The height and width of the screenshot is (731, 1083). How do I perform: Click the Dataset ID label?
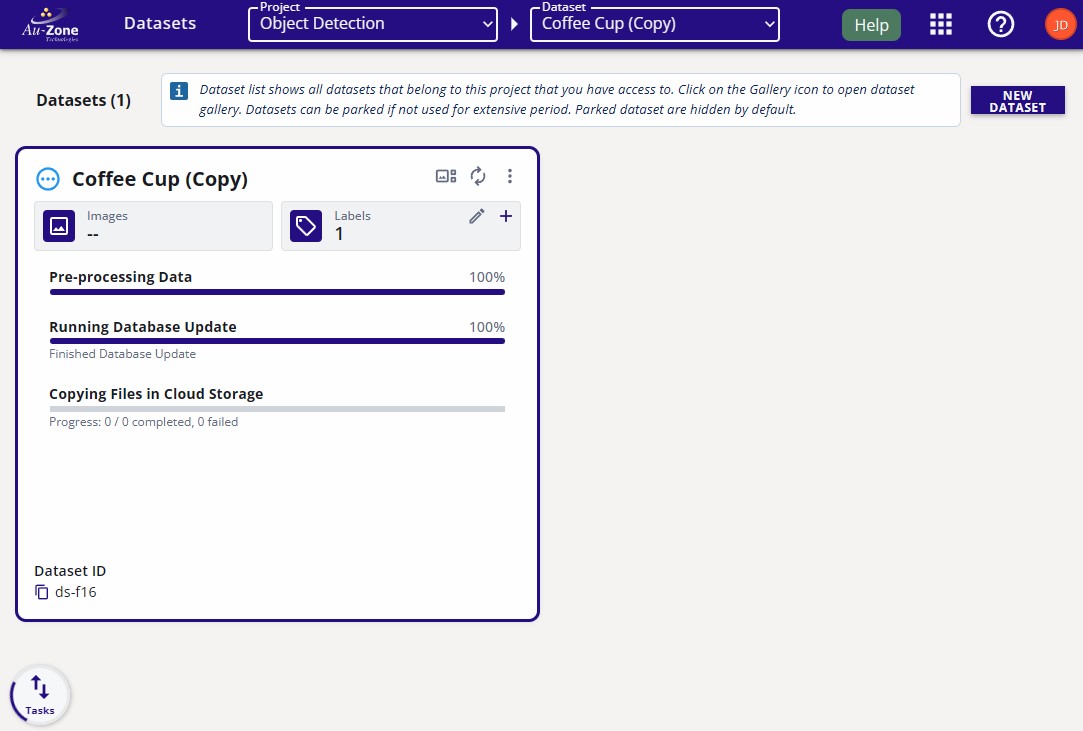(x=70, y=571)
